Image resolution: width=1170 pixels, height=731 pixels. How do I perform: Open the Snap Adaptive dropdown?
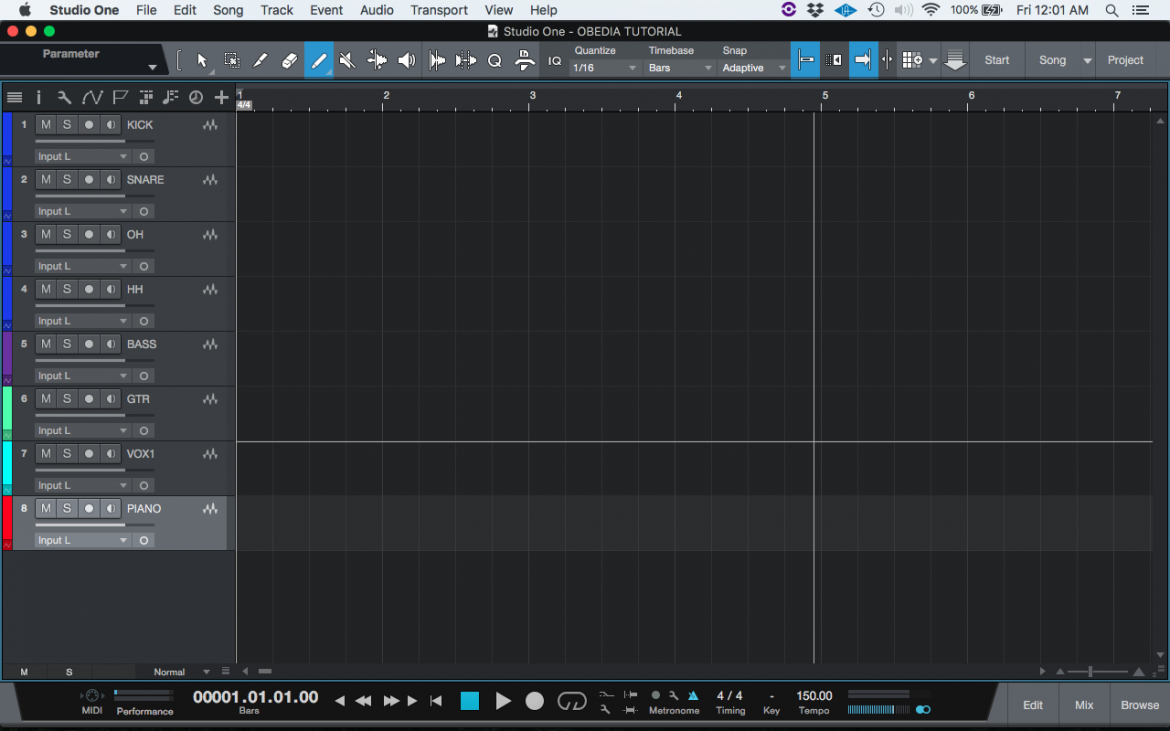click(754, 68)
